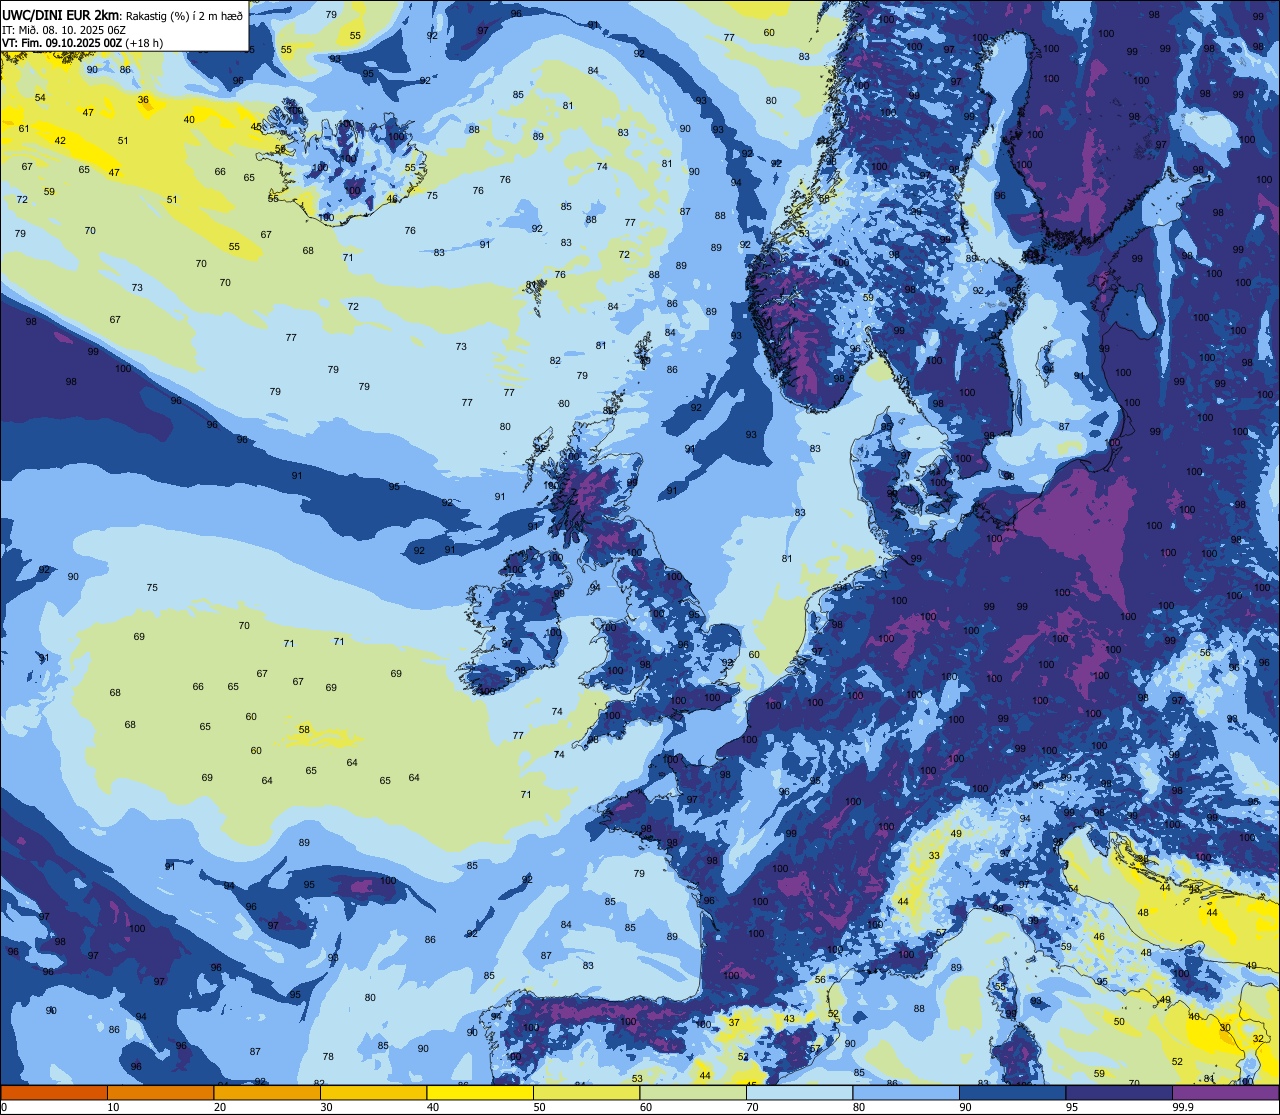The height and width of the screenshot is (1115, 1280).
Task: Click the bright yellow 40–50 legend swatch
Action: (480, 1092)
